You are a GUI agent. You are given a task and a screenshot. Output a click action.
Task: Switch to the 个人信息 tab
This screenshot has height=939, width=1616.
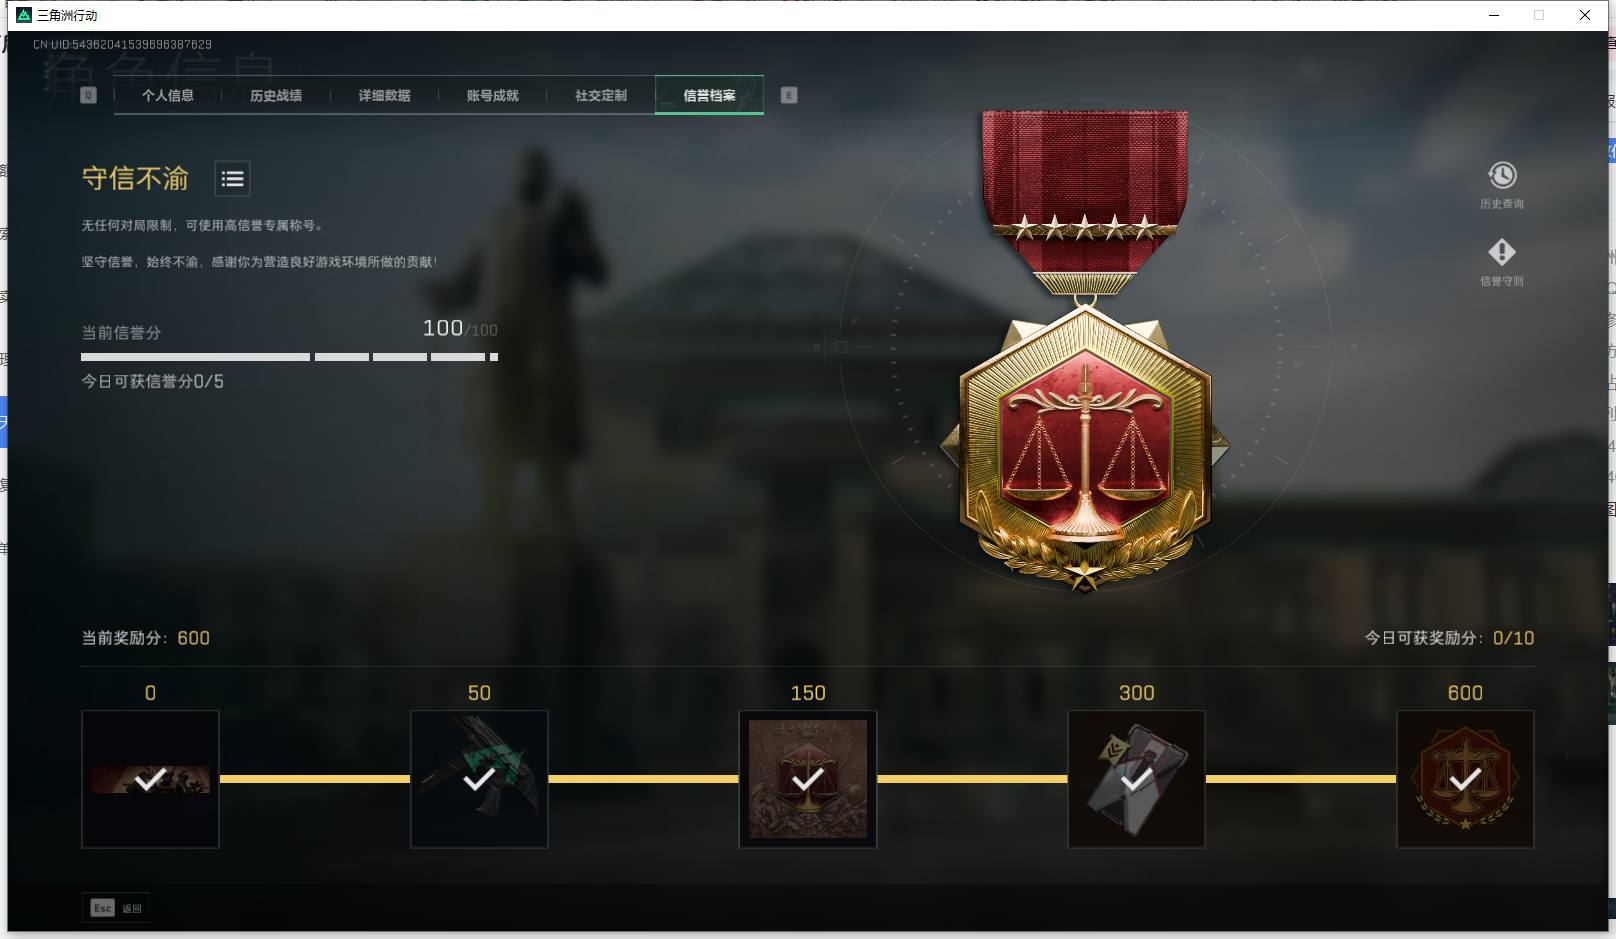pyautogui.click(x=167, y=95)
